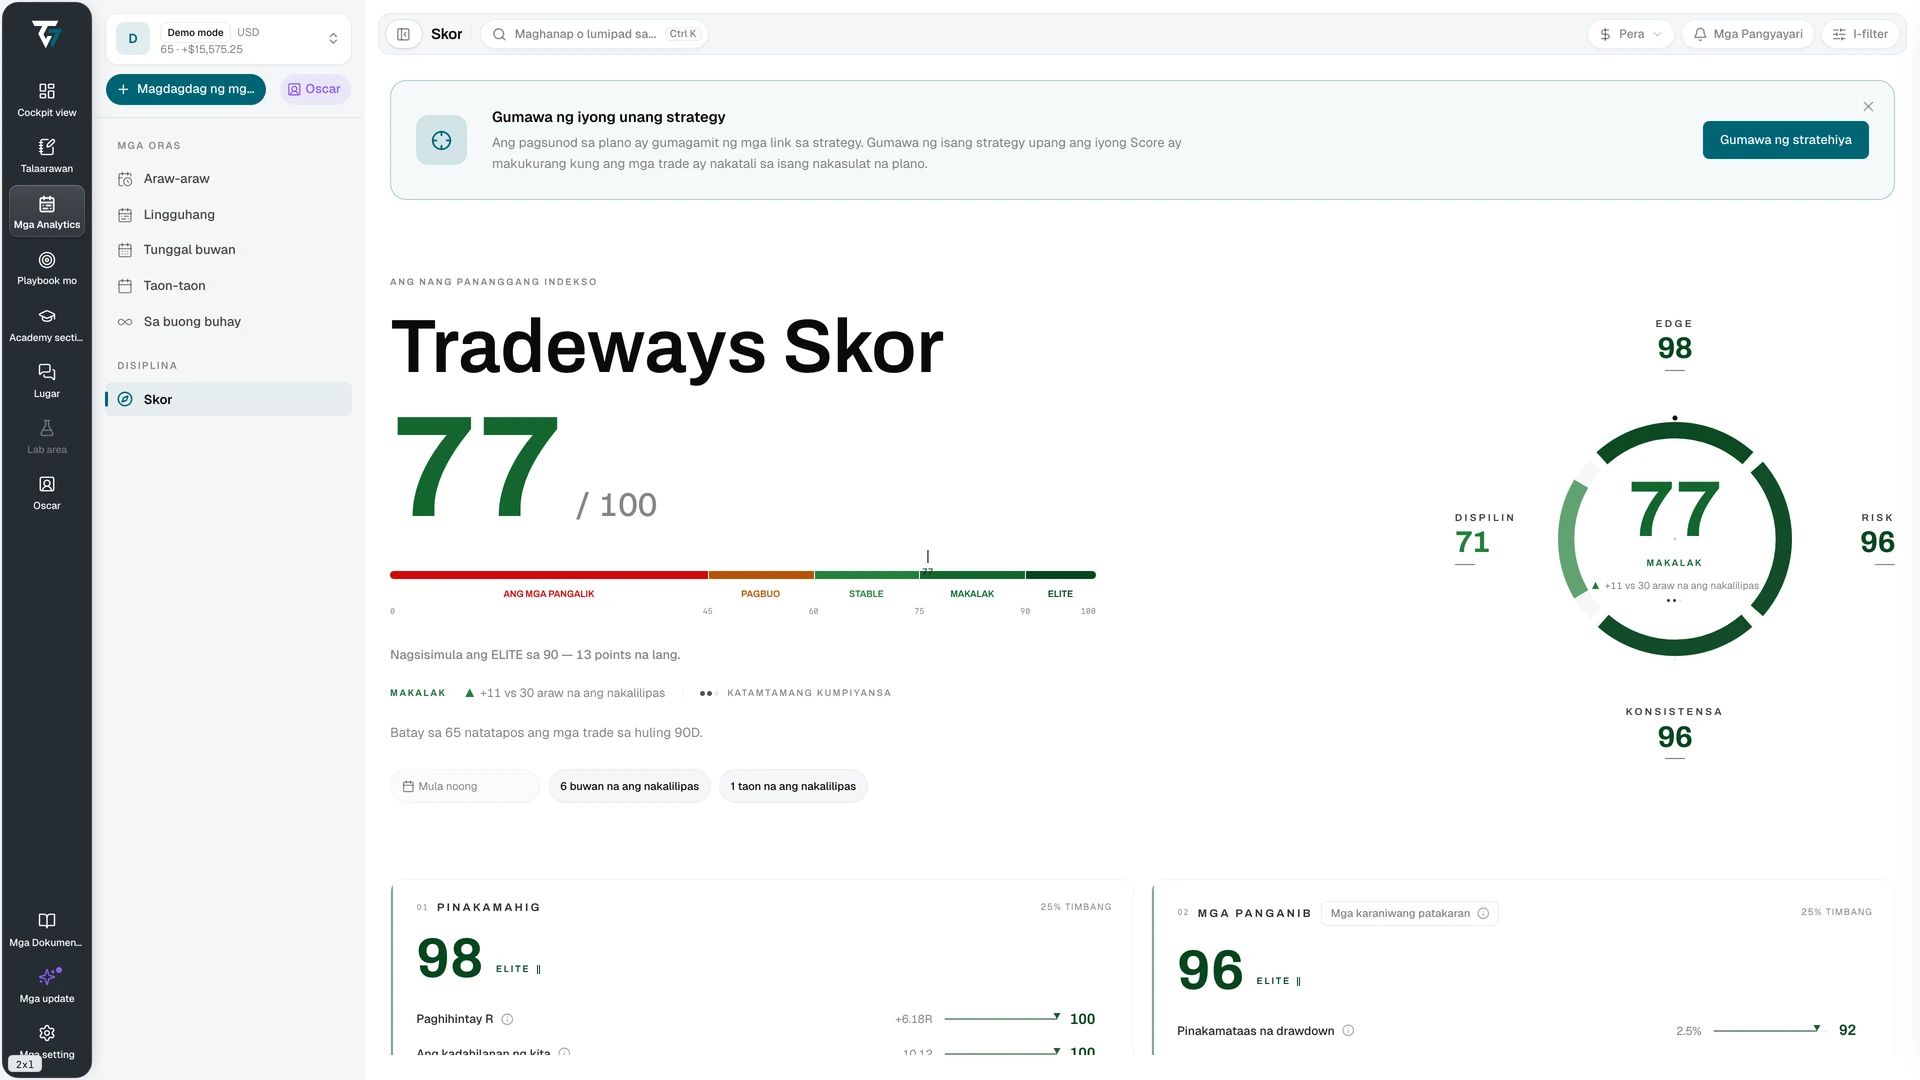
Task: Expand the Demo mode account switcher
Action: coord(228,39)
